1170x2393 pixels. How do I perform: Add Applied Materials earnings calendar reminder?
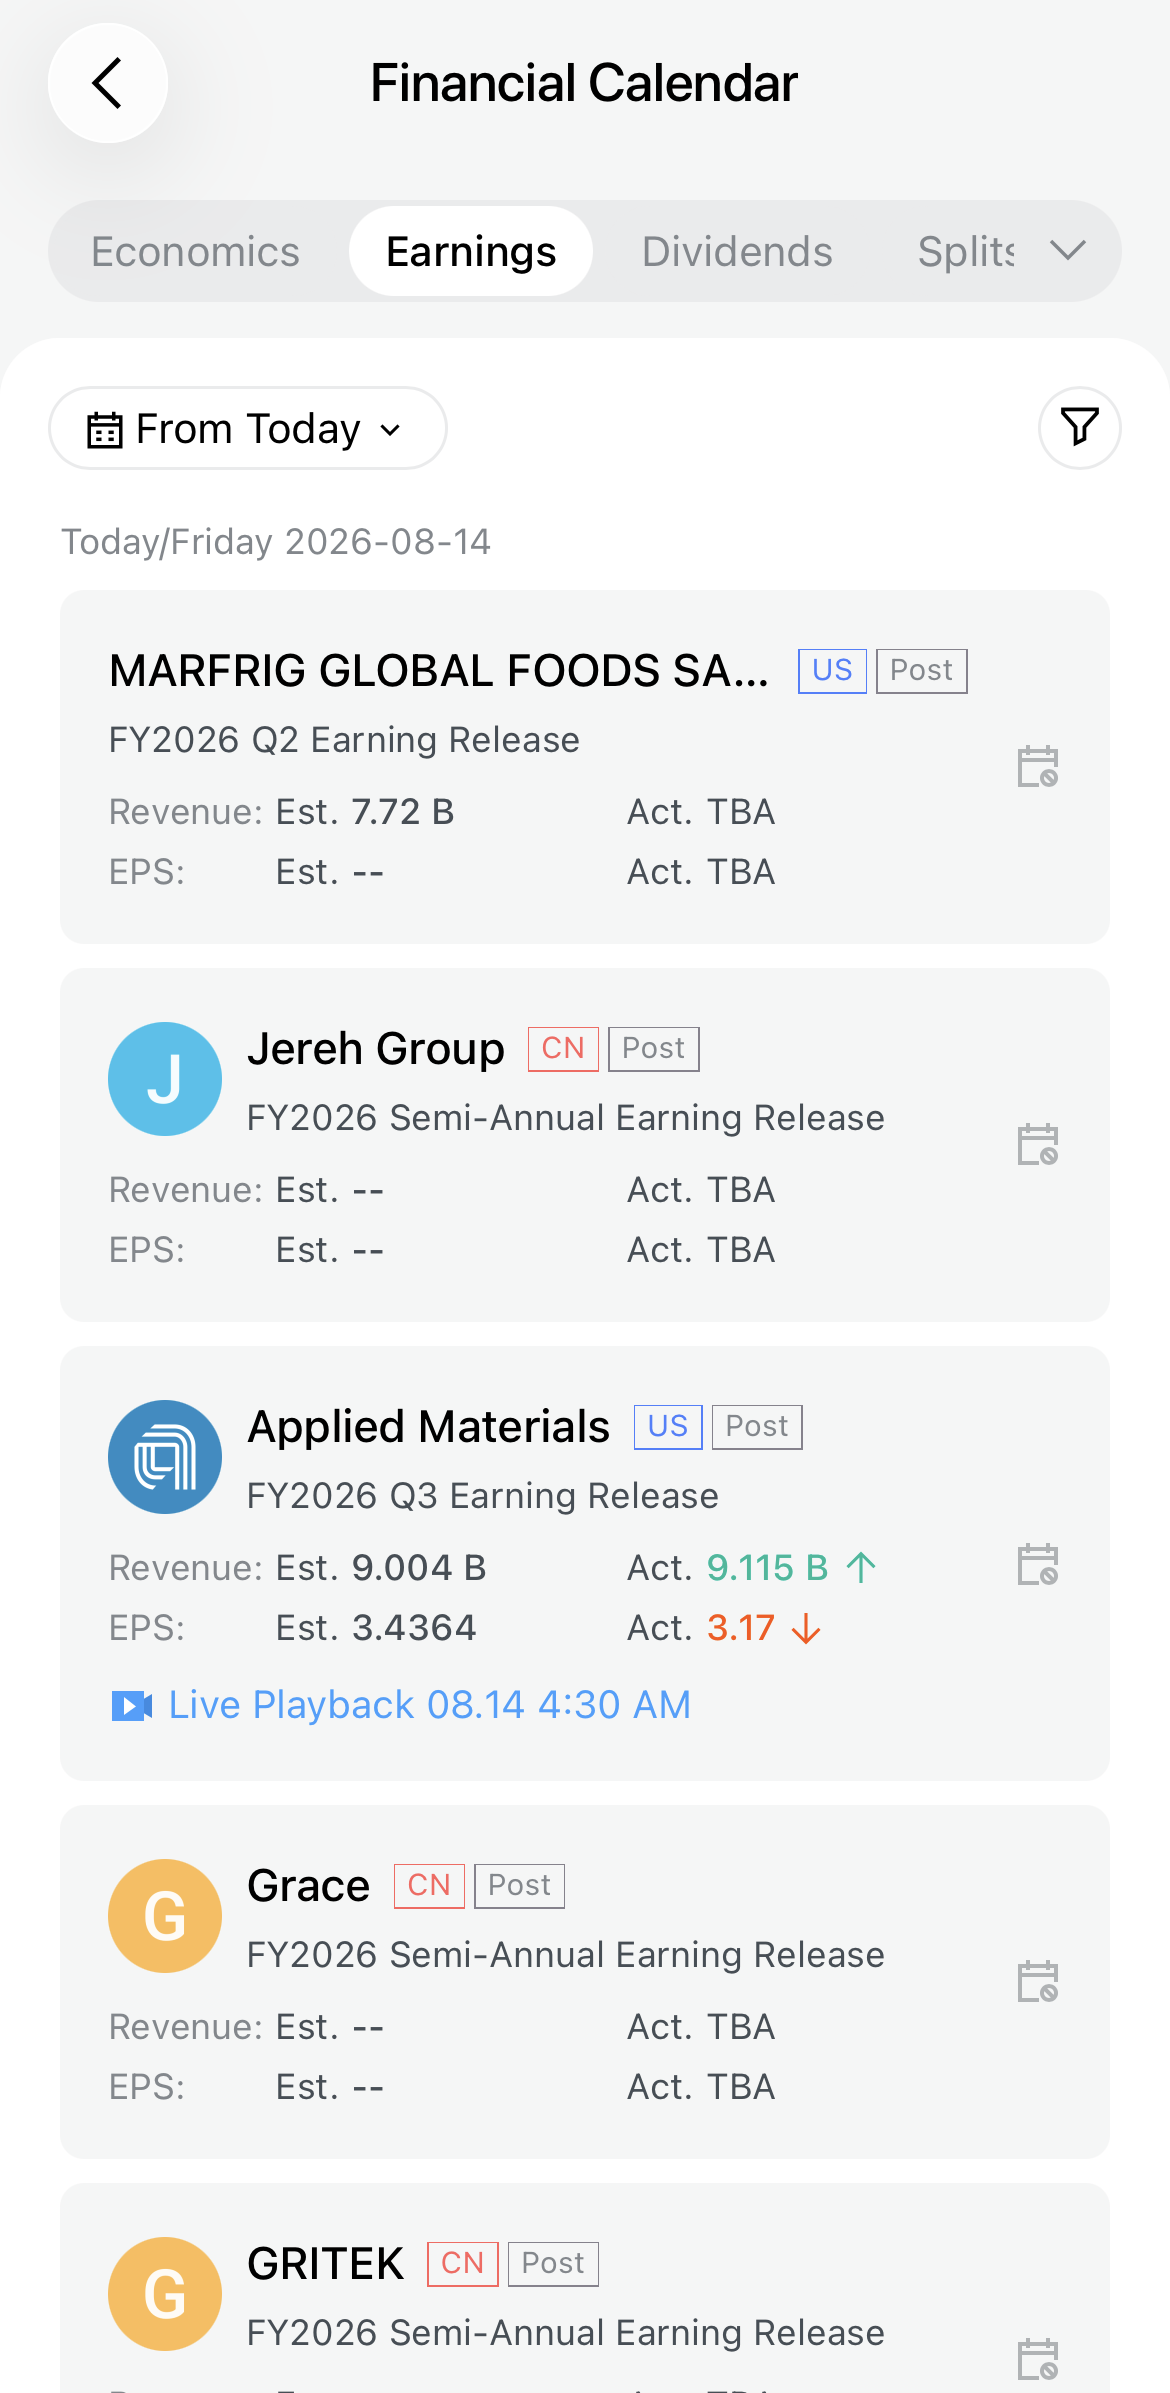tap(1038, 1565)
